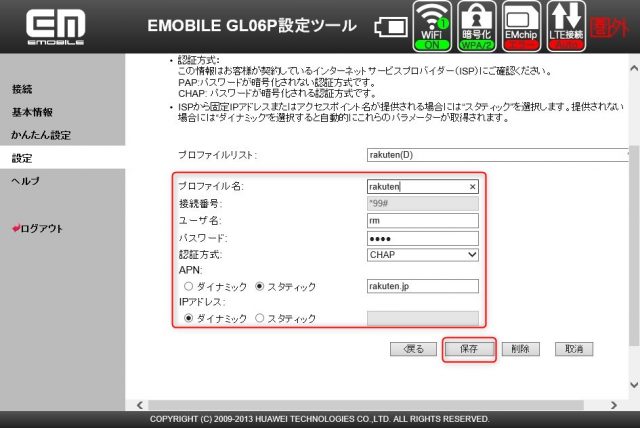Click the 保存 save button
This screenshot has width=640, height=428.
(x=469, y=349)
